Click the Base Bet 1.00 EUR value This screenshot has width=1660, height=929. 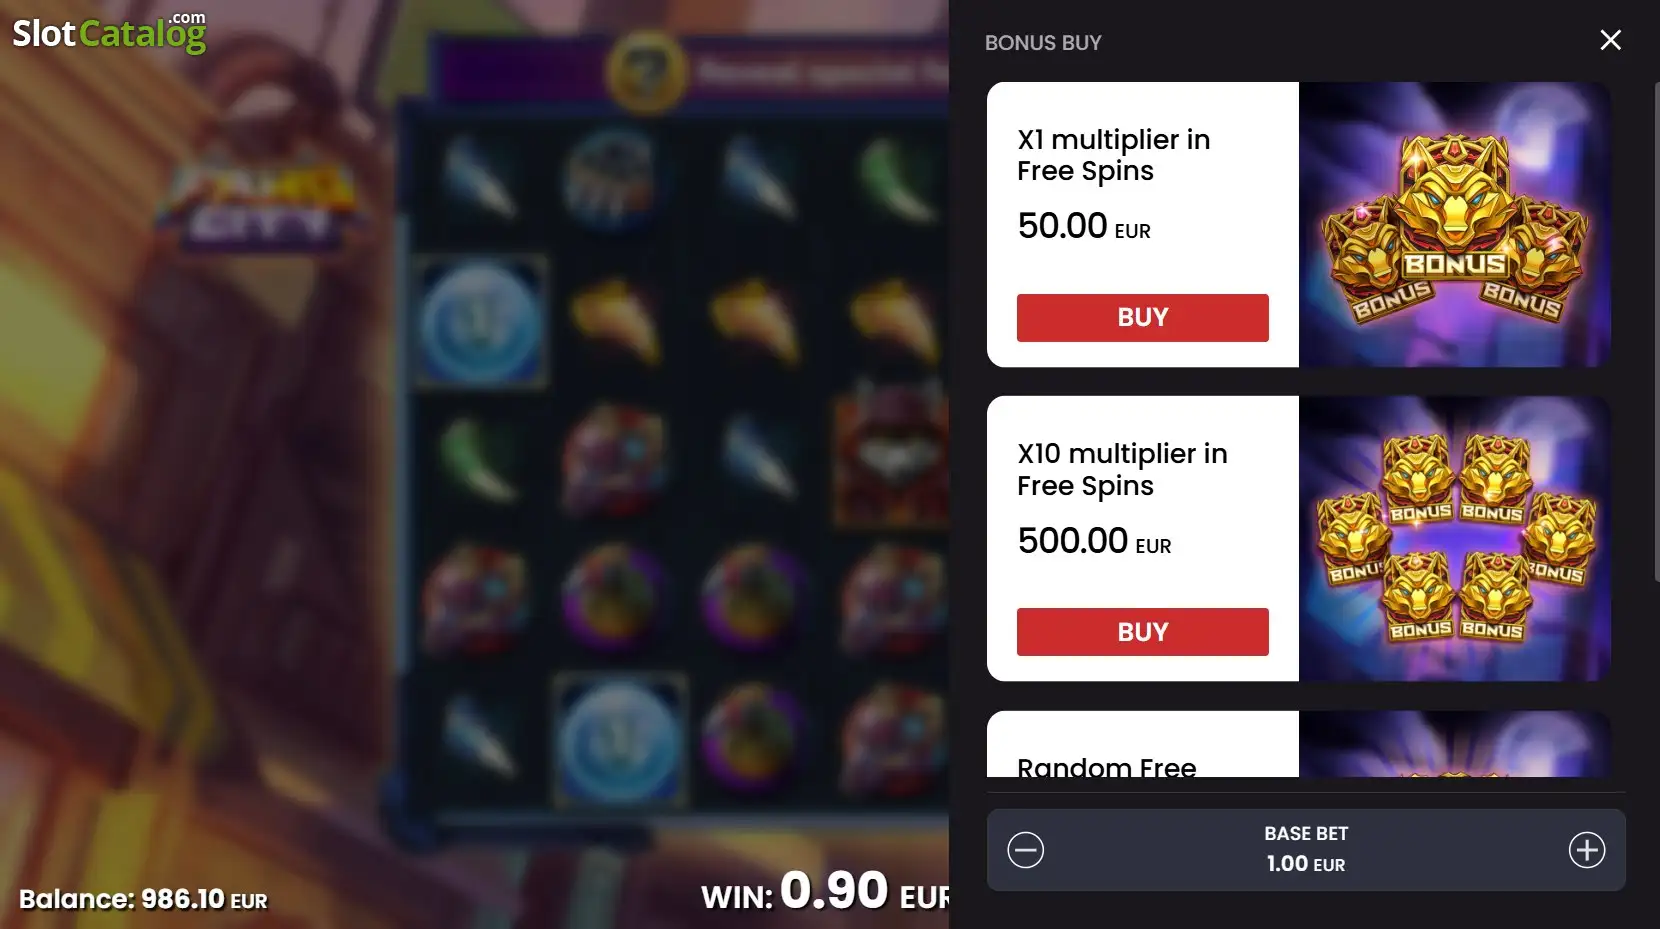coord(1306,864)
